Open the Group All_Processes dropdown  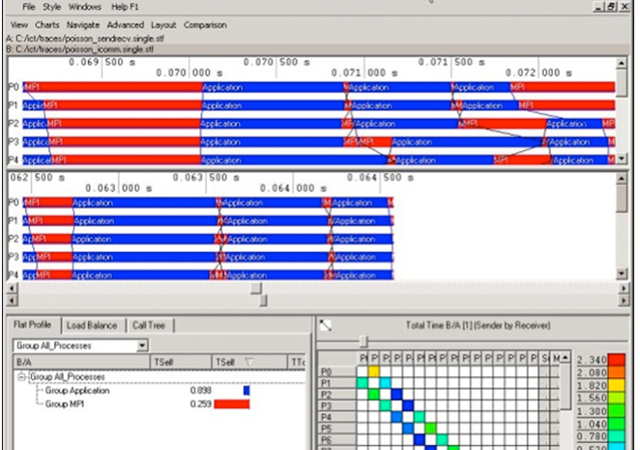click(x=142, y=345)
